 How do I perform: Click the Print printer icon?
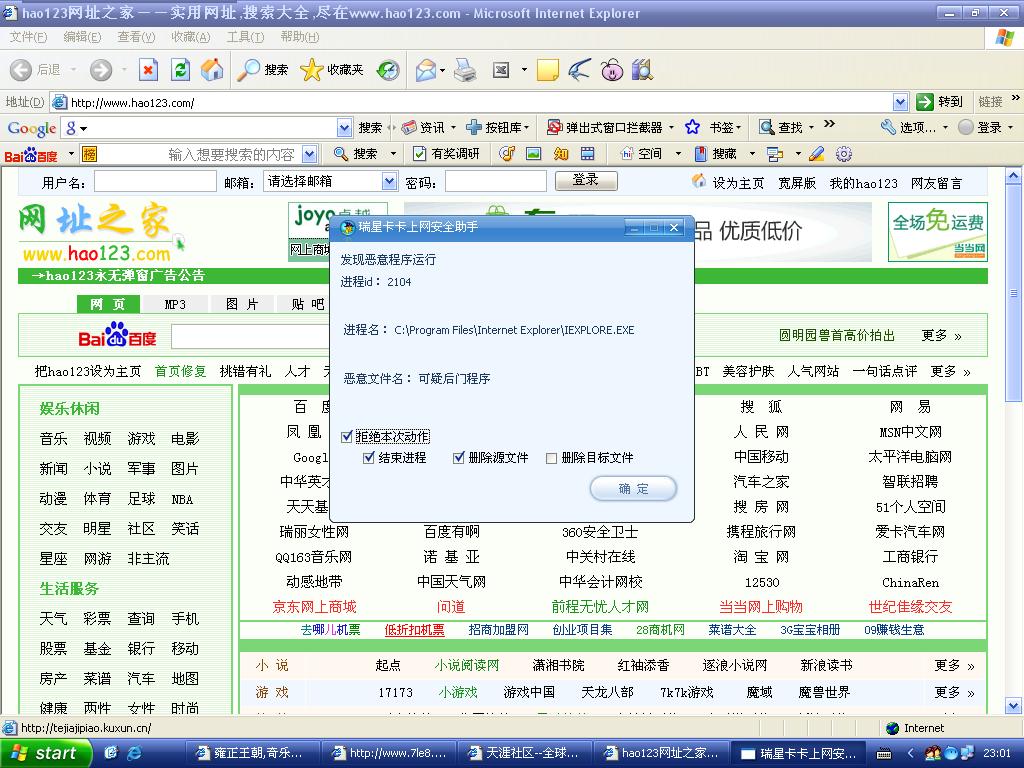pos(465,70)
